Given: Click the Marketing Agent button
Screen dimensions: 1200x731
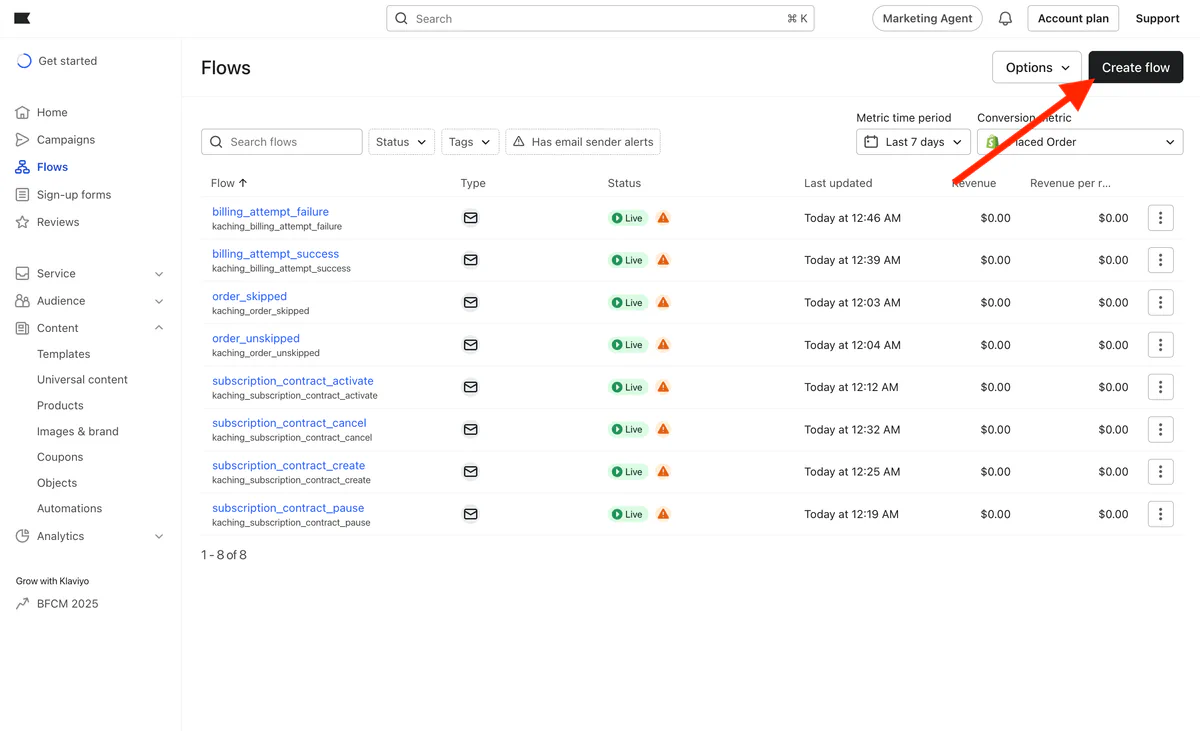Looking at the screenshot, I should point(927,19).
